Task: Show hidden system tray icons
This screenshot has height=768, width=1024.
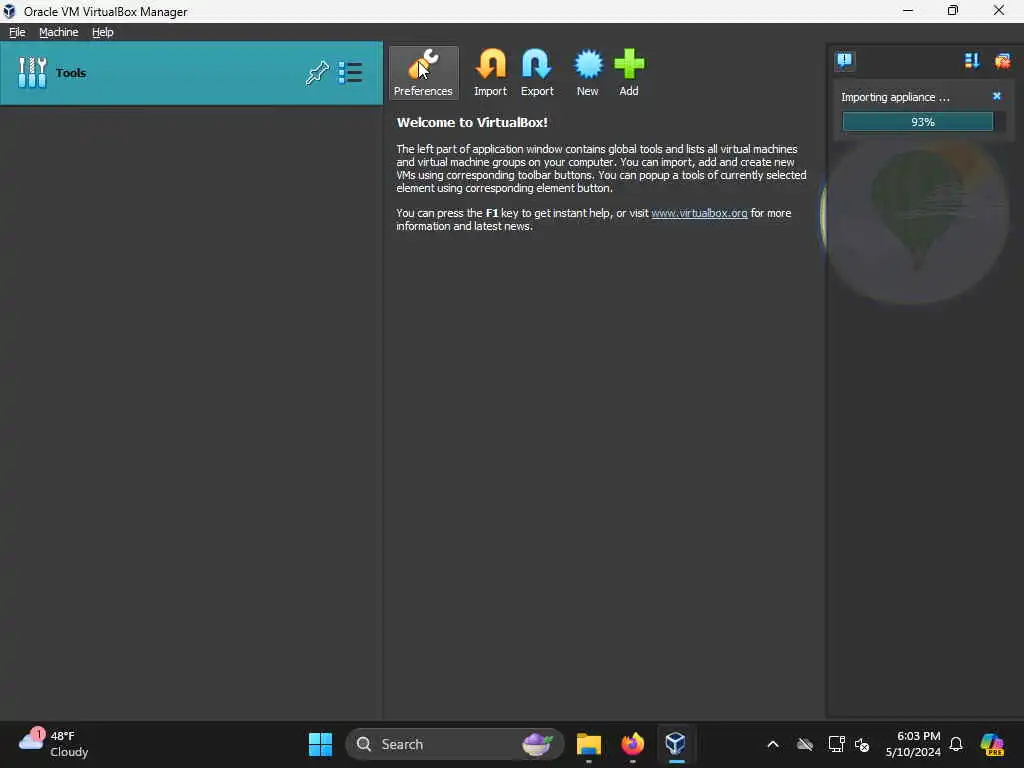Action: coord(773,744)
